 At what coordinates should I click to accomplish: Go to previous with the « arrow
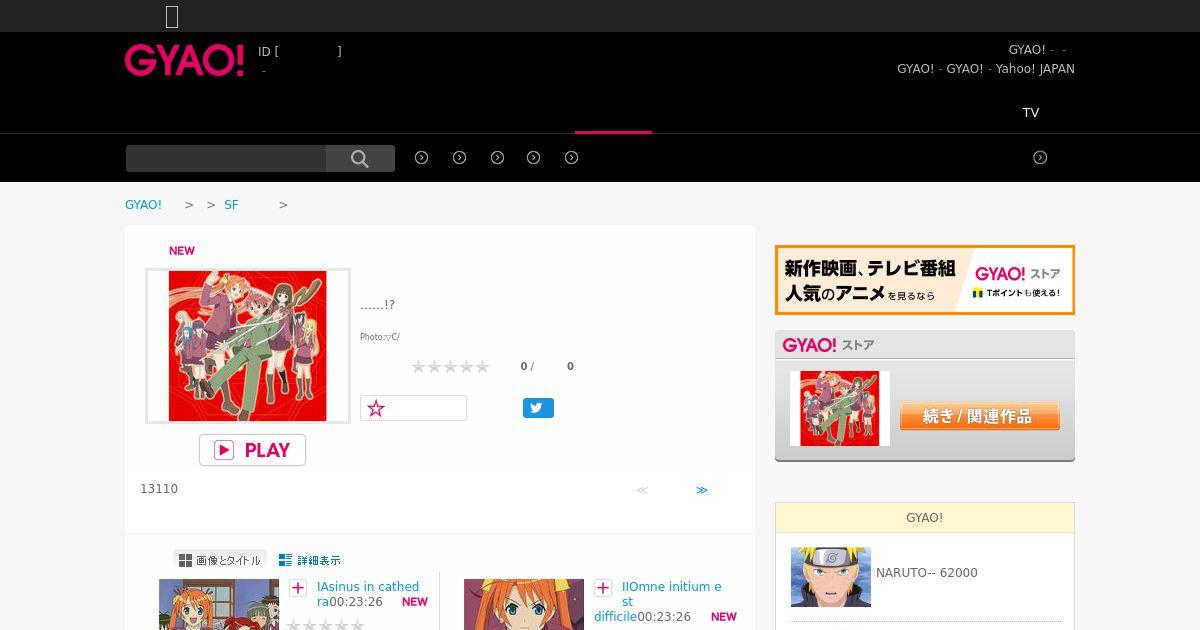click(x=642, y=490)
